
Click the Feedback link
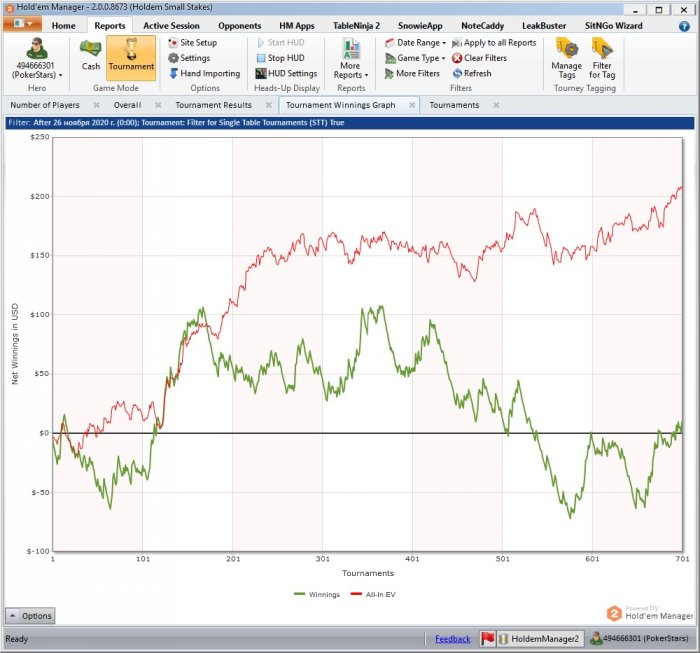453,639
